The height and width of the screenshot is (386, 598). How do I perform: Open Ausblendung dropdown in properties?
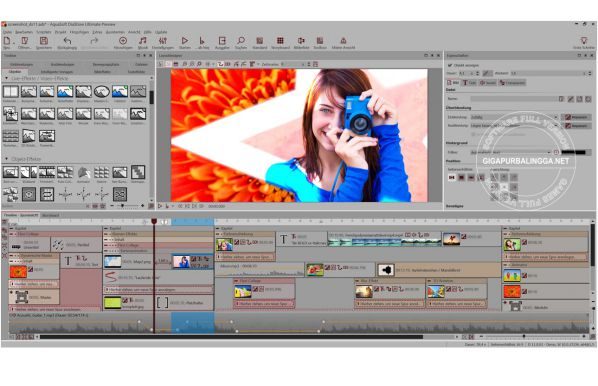(x=514, y=125)
